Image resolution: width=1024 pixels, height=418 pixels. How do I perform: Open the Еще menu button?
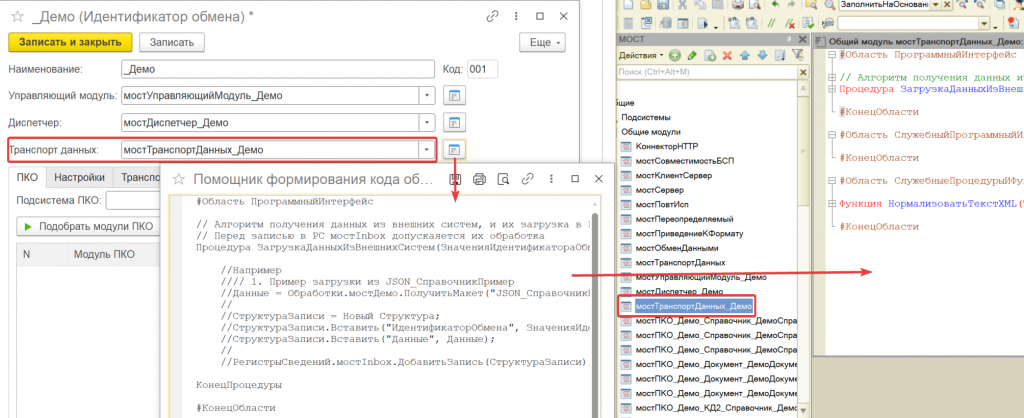(542, 42)
